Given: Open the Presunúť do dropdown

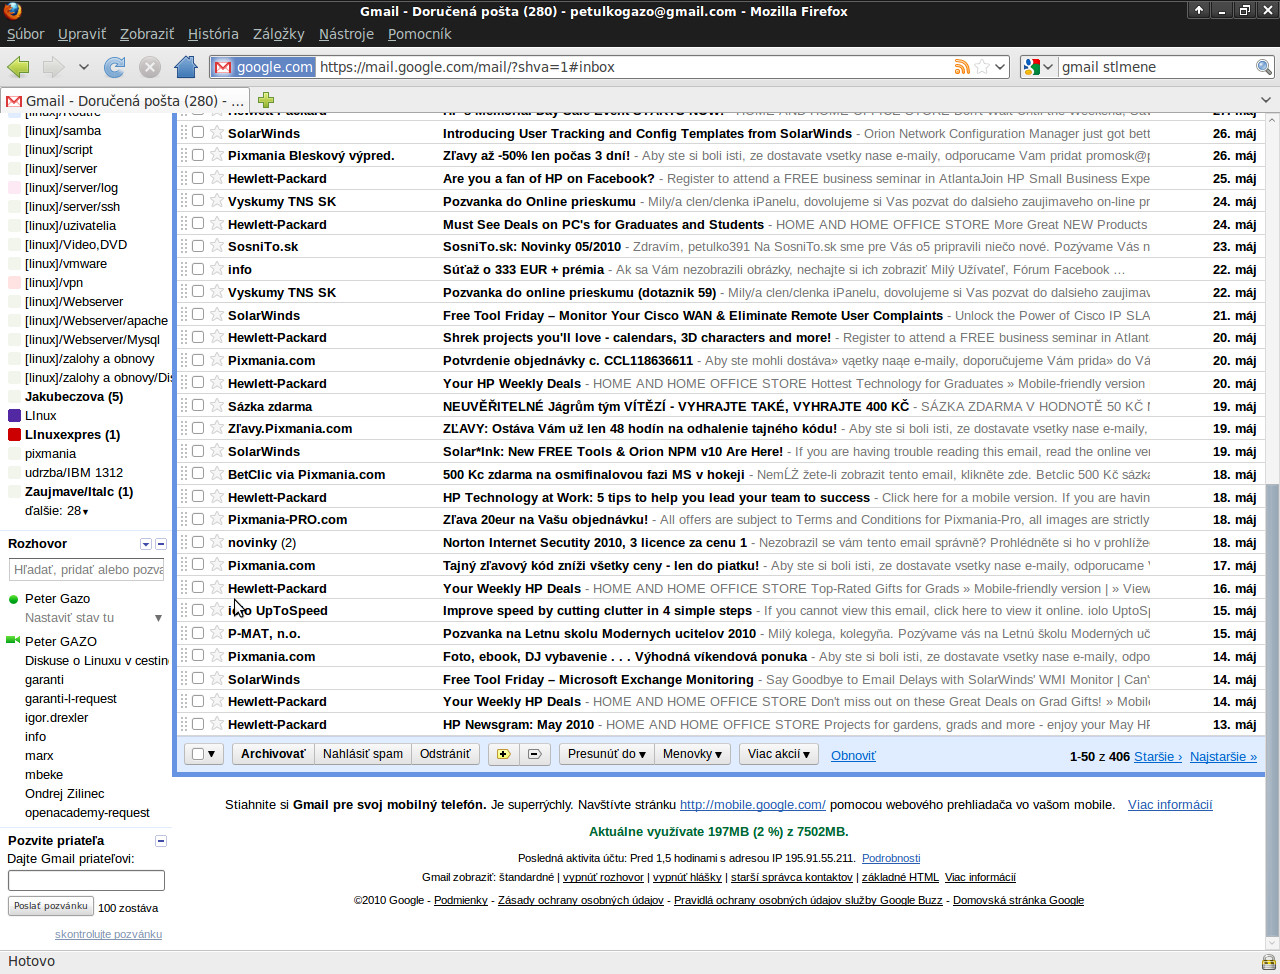Looking at the screenshot, I should click(x=606, y=754).
